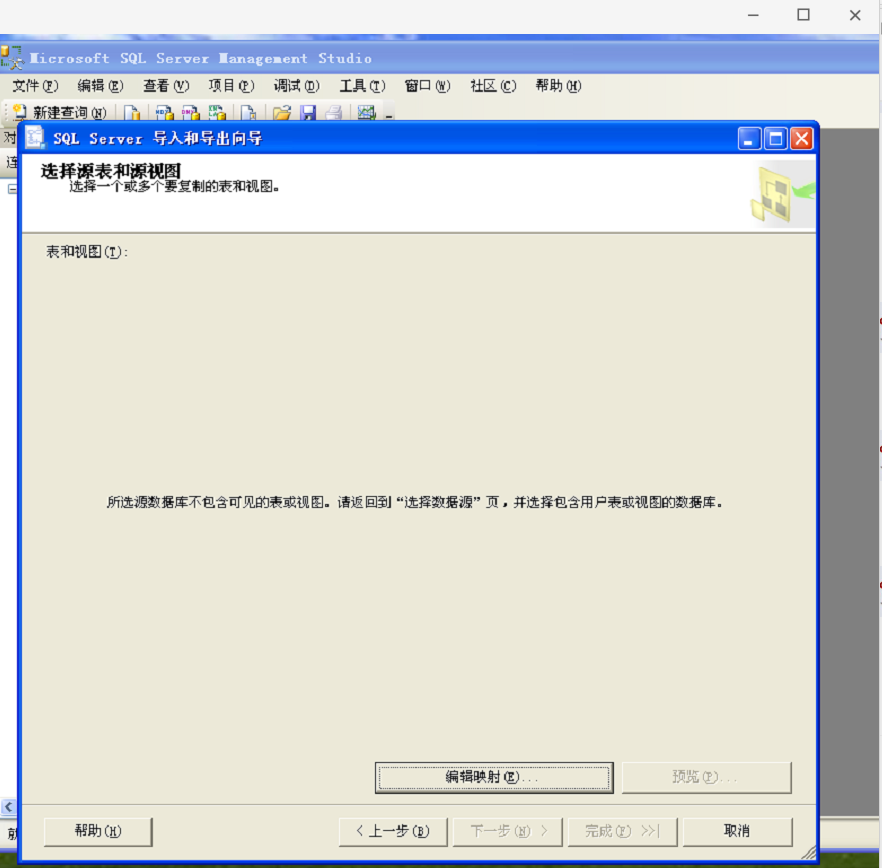Collapse the tree node in Object Explorer
882x868 pixels.
click(12, 189)
